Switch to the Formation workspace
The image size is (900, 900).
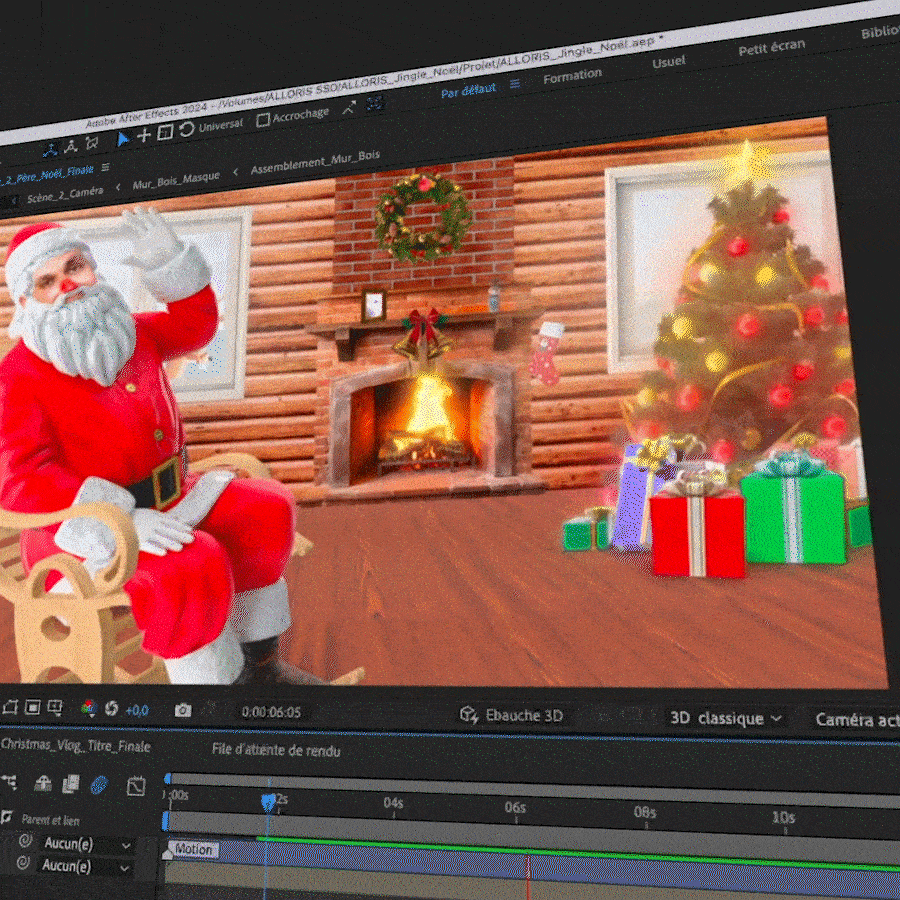tap(572, 76)
